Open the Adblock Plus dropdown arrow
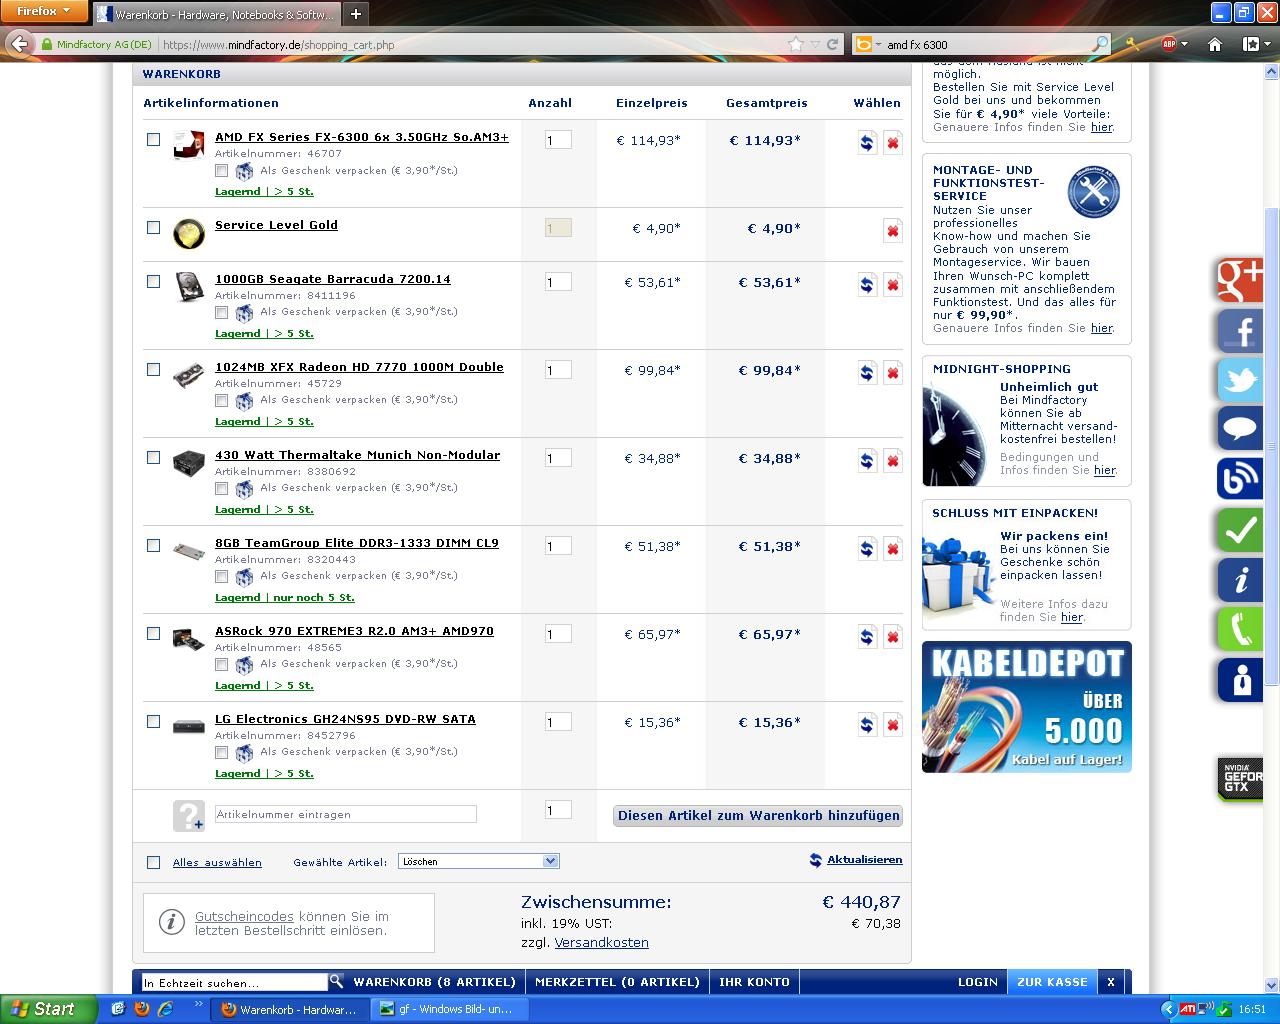Image resolution: width=1280 pixels, height=1024 pixels. 1184,44
